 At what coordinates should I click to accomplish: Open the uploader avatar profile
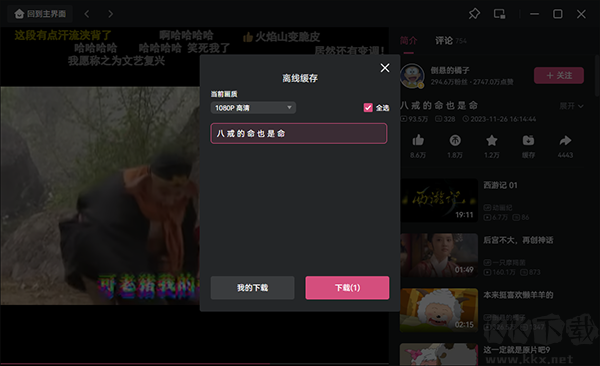click(412, 75)
